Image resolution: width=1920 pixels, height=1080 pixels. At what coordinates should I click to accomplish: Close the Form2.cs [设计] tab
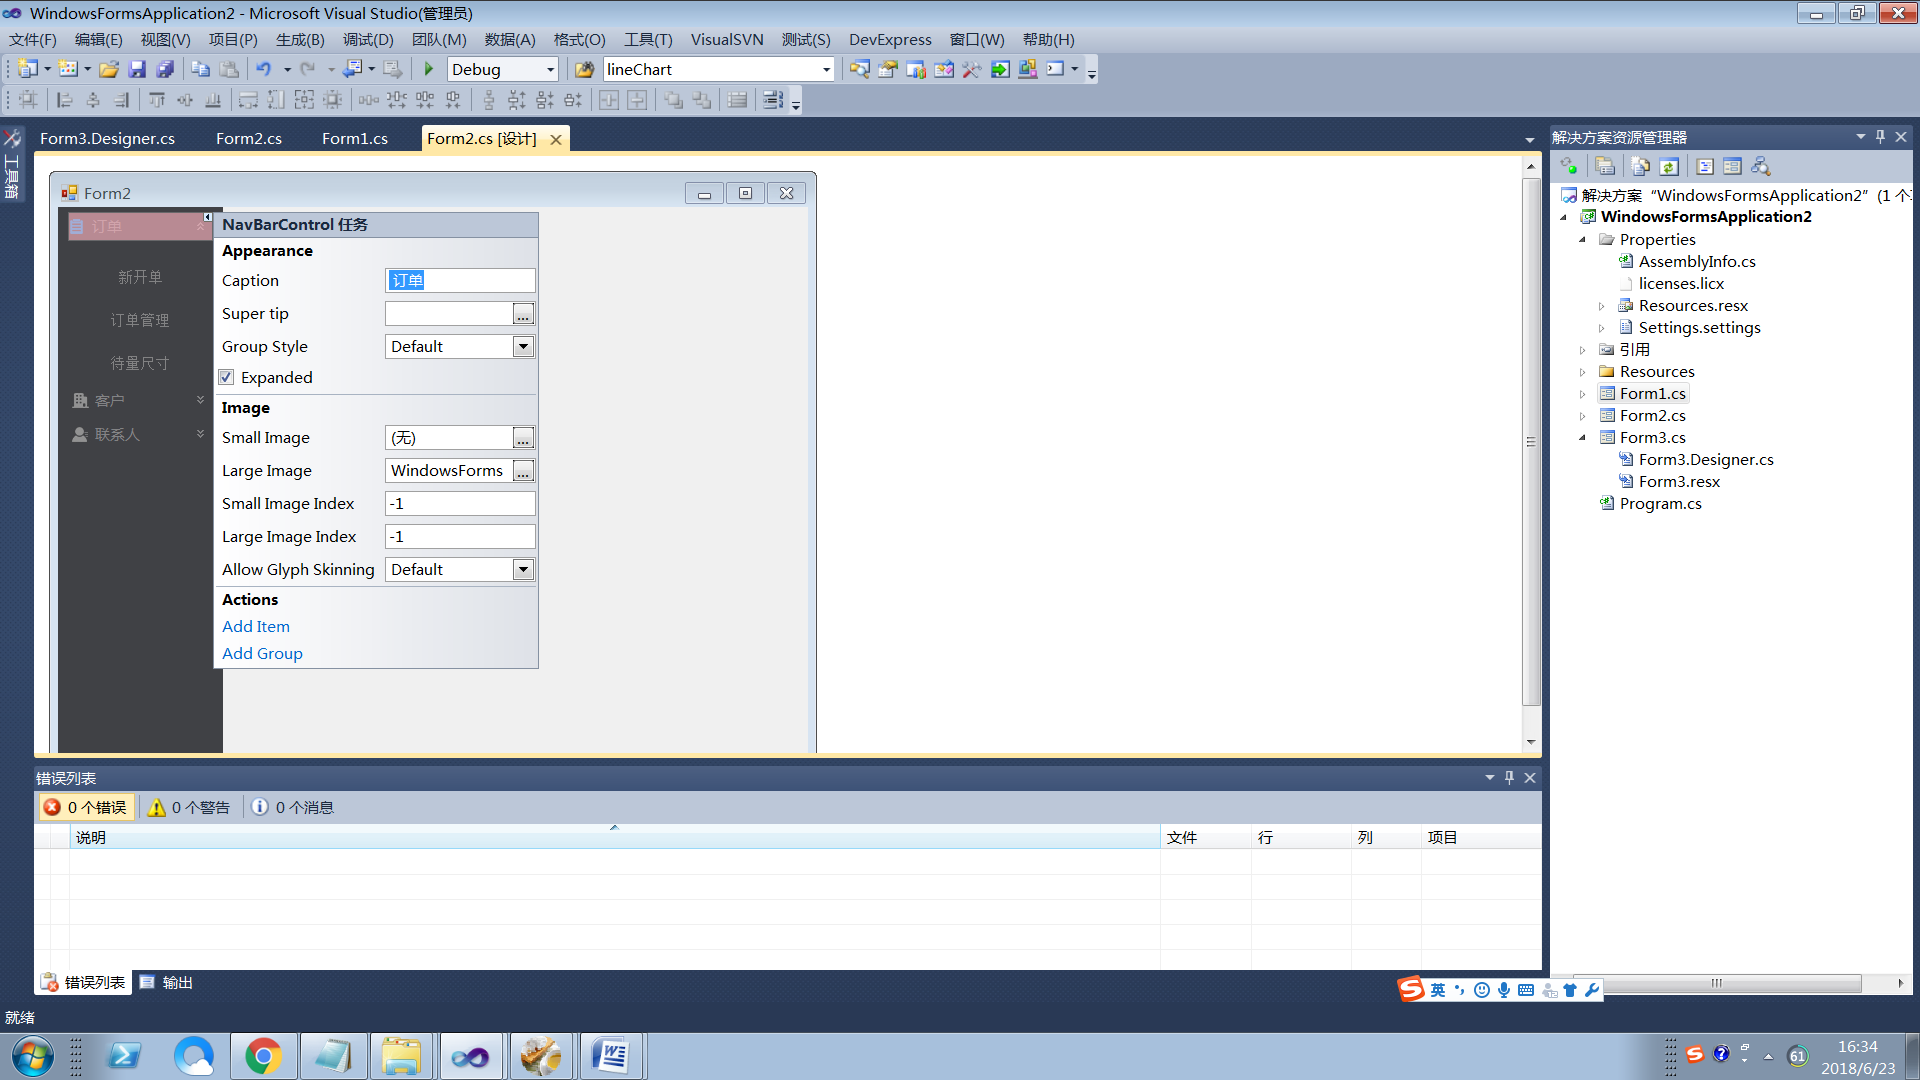(556, 139)
